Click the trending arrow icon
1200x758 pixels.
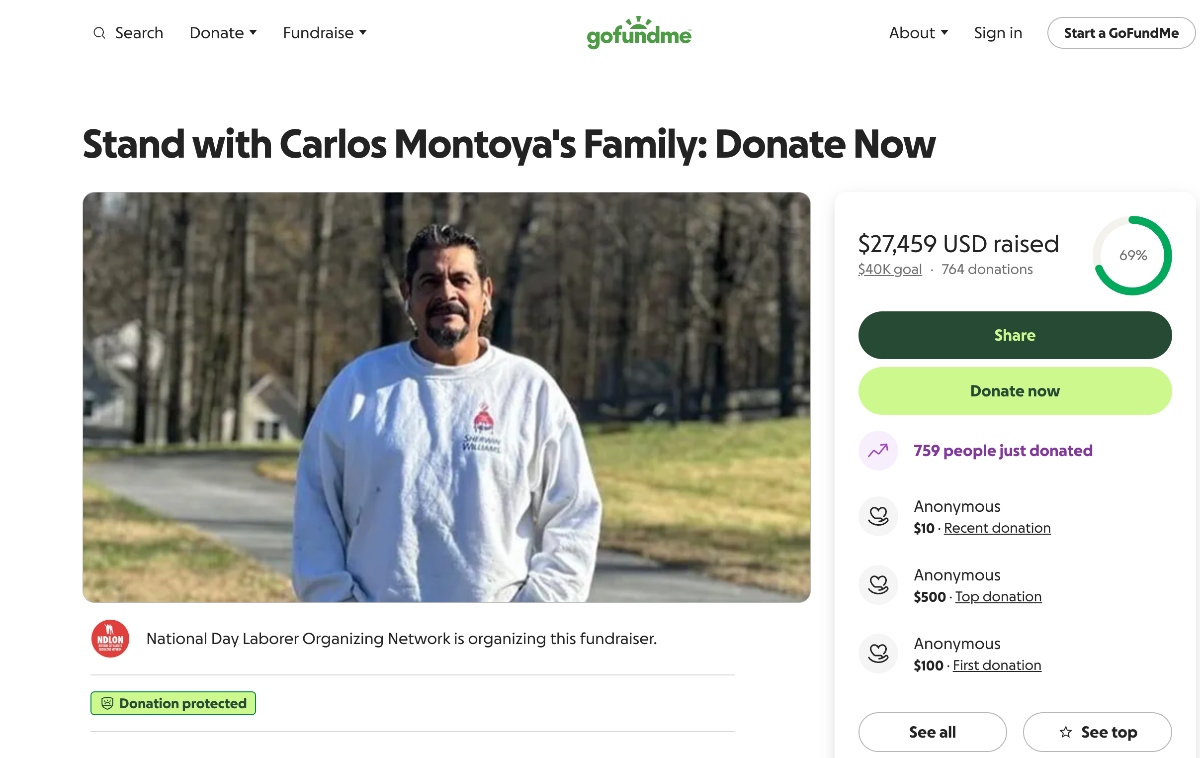tap(878, 451)
